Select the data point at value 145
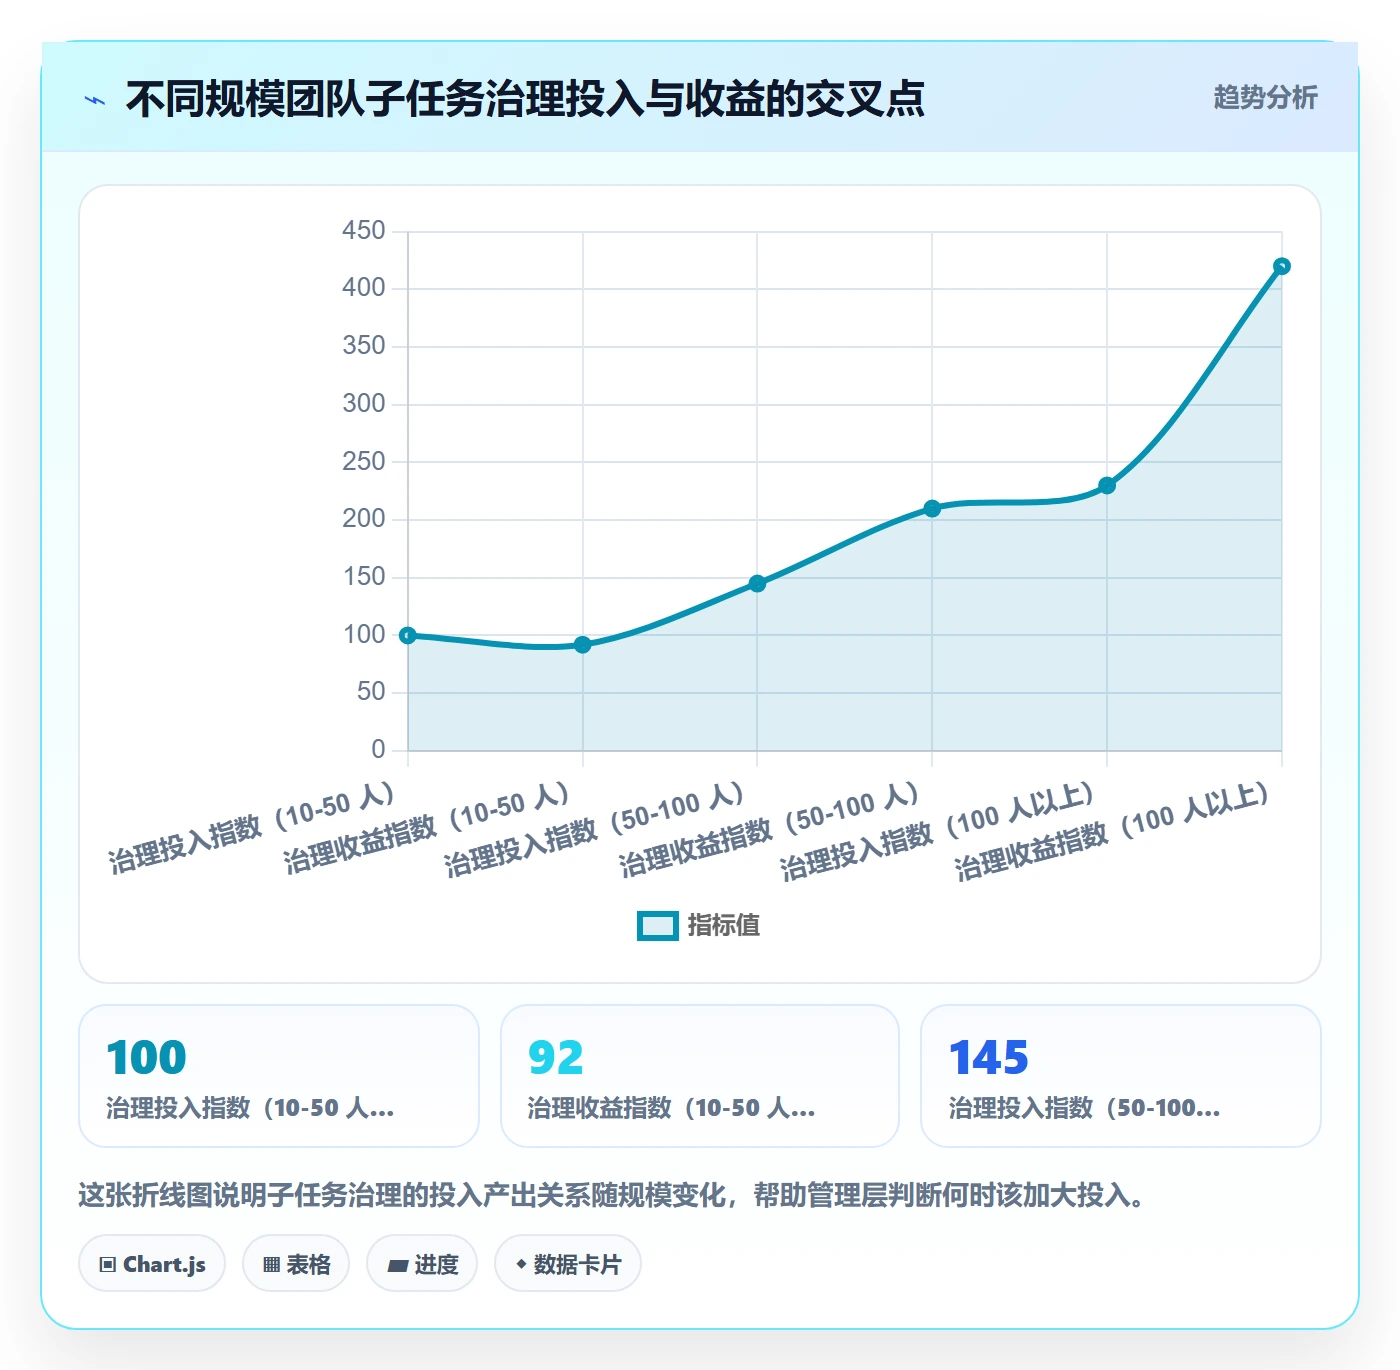This screenshot has height=1370, width=1400. (x=757, y=583)
